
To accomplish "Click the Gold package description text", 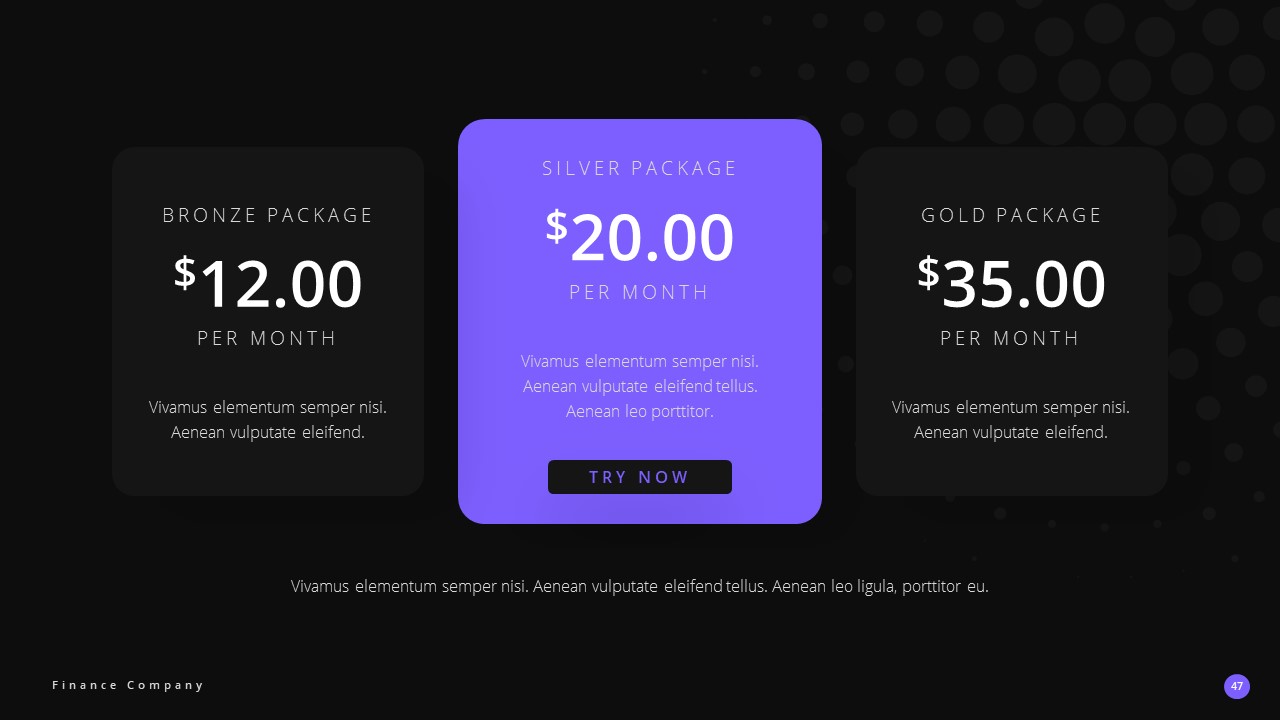I will tap(1011, 420).
